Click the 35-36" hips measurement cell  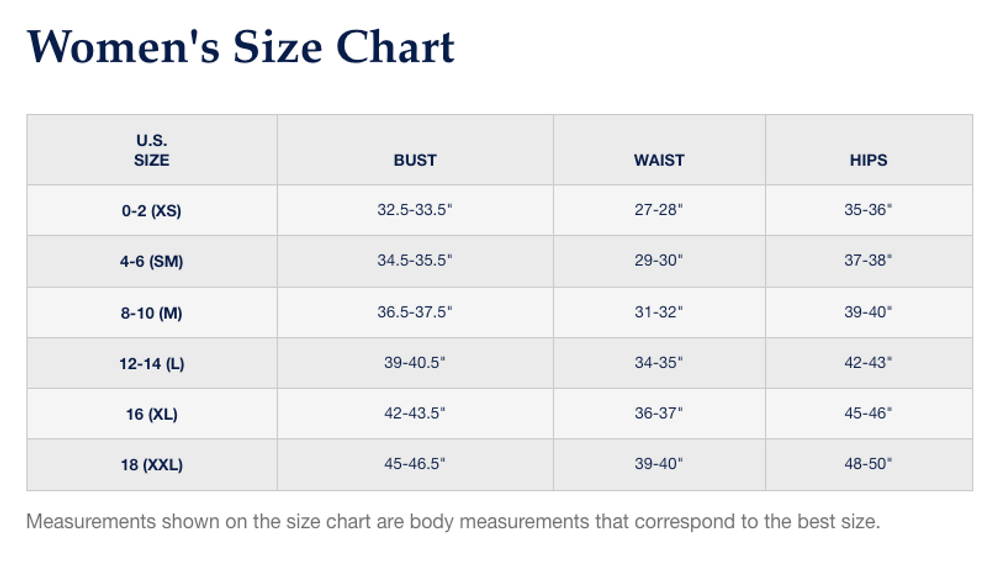(x=868, y=211)
